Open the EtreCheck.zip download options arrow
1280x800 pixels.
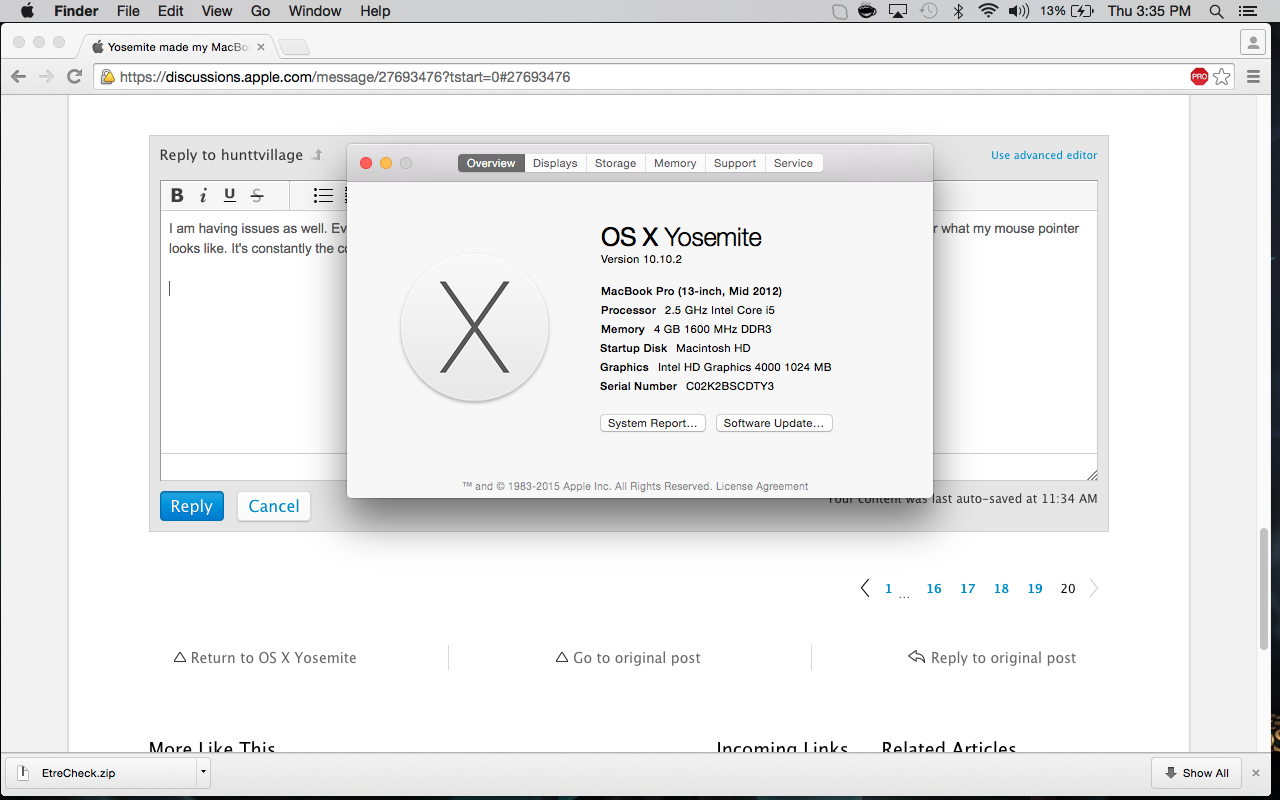tap(203, 772)
